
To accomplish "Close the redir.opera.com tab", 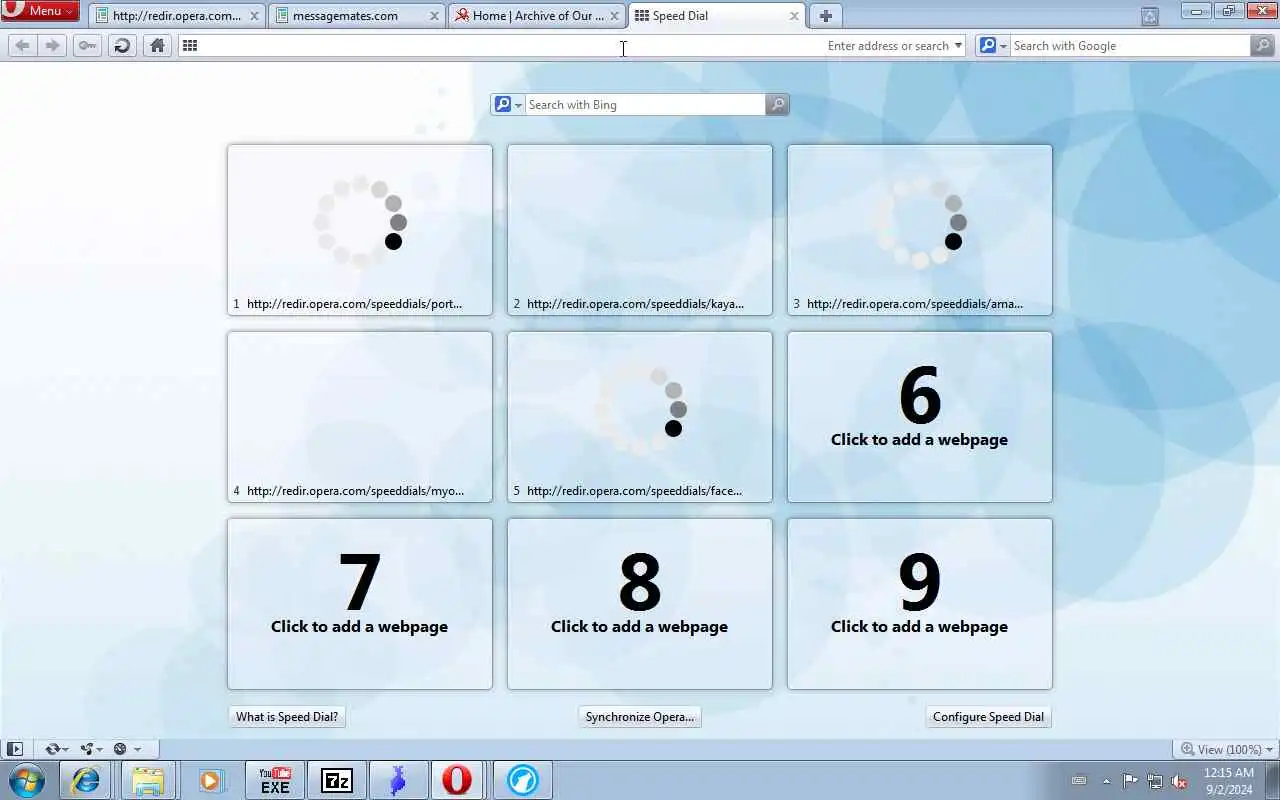I will coord(254,16).
